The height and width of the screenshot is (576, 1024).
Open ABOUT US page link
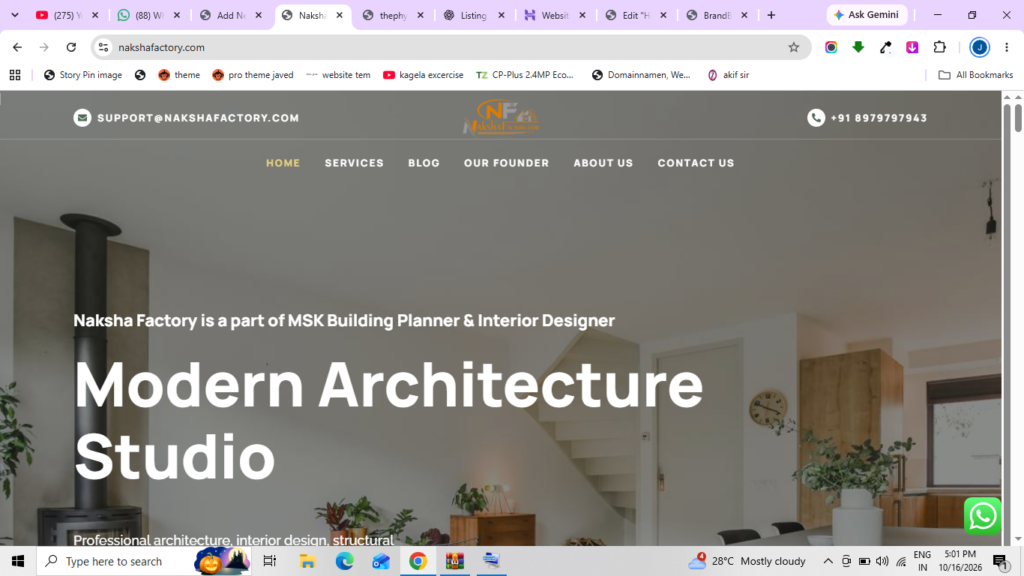[x=603, y=163]
